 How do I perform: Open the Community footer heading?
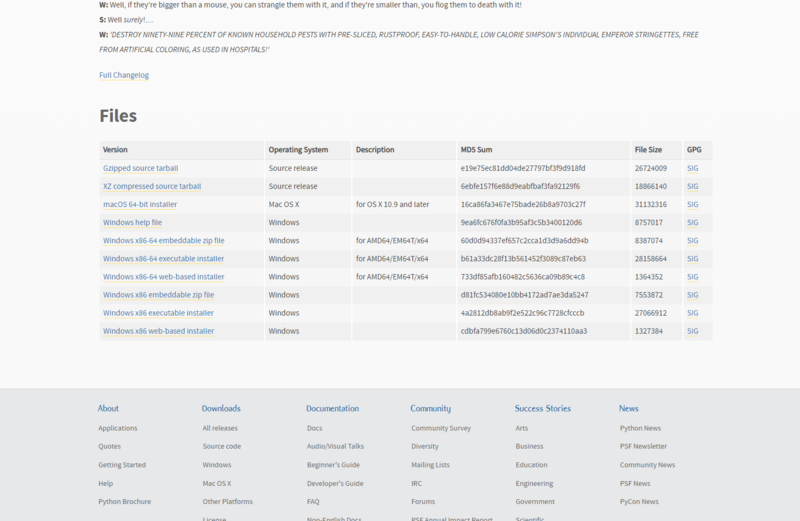tap(431, 408)
